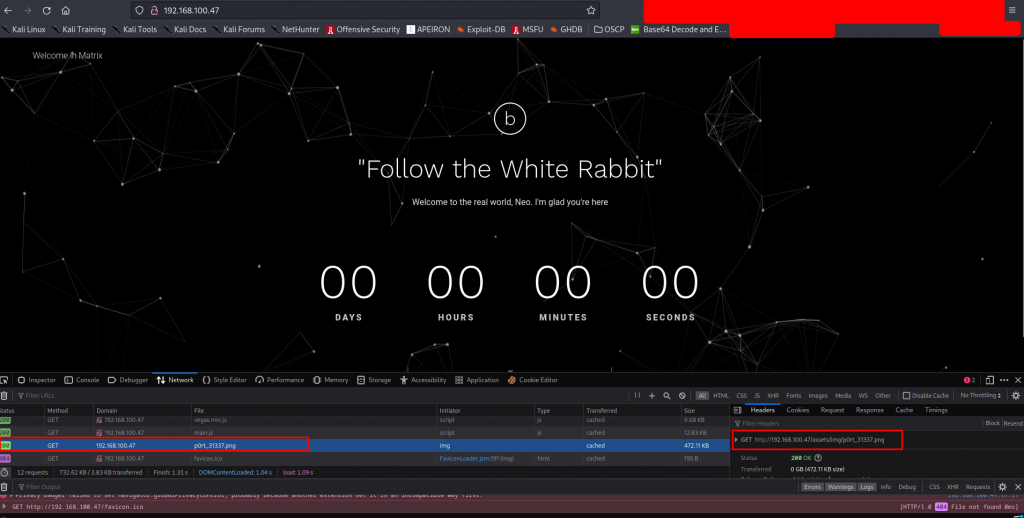1024x518 pixels.
Task: Open the No Throttling dropdown
Action: [x=980, y=395]
